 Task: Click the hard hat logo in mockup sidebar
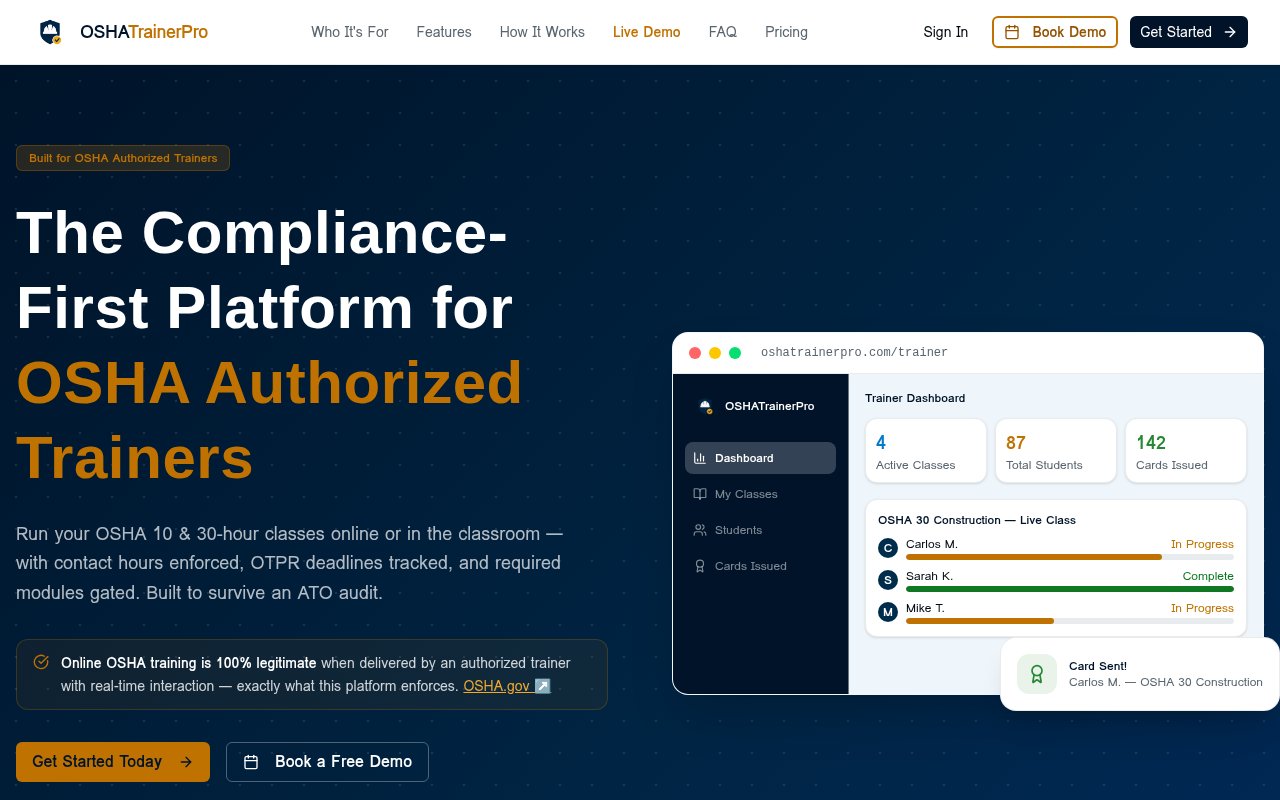(706, 406)
